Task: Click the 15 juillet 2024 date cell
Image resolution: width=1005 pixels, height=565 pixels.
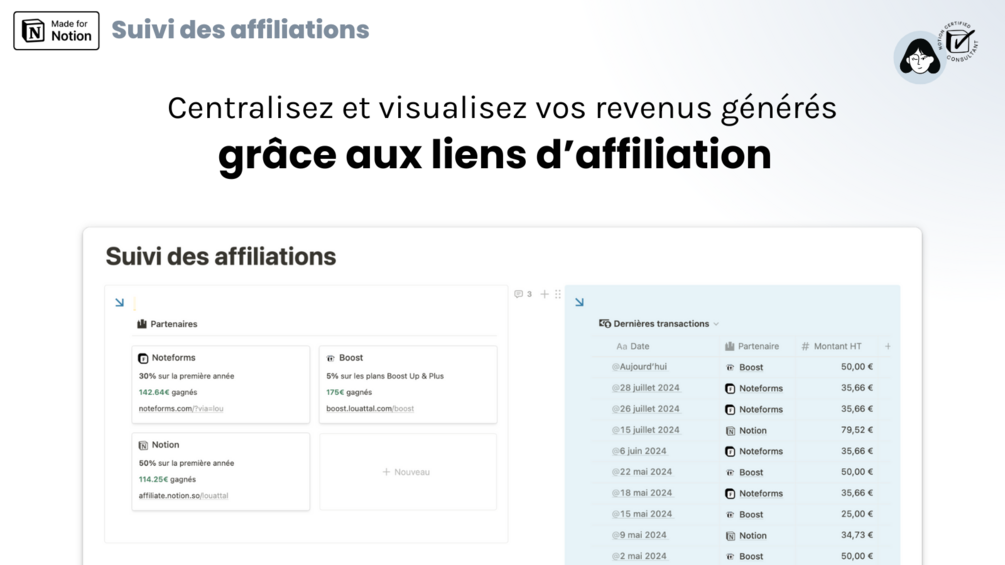Action: 645,430
